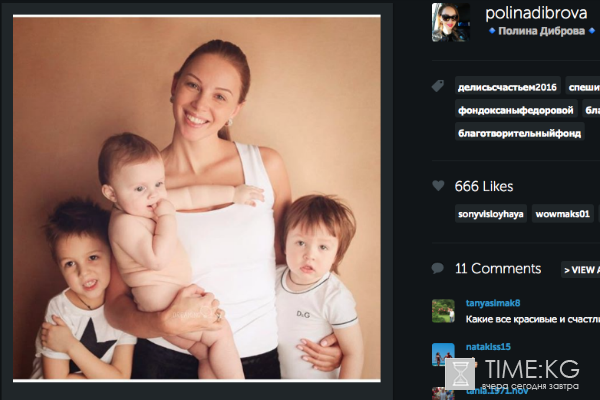The image size is (600, 400).
Task: Open the фондоксаныфедоровой hashtag
Action: pyautogui.click(x=515, y=110)
